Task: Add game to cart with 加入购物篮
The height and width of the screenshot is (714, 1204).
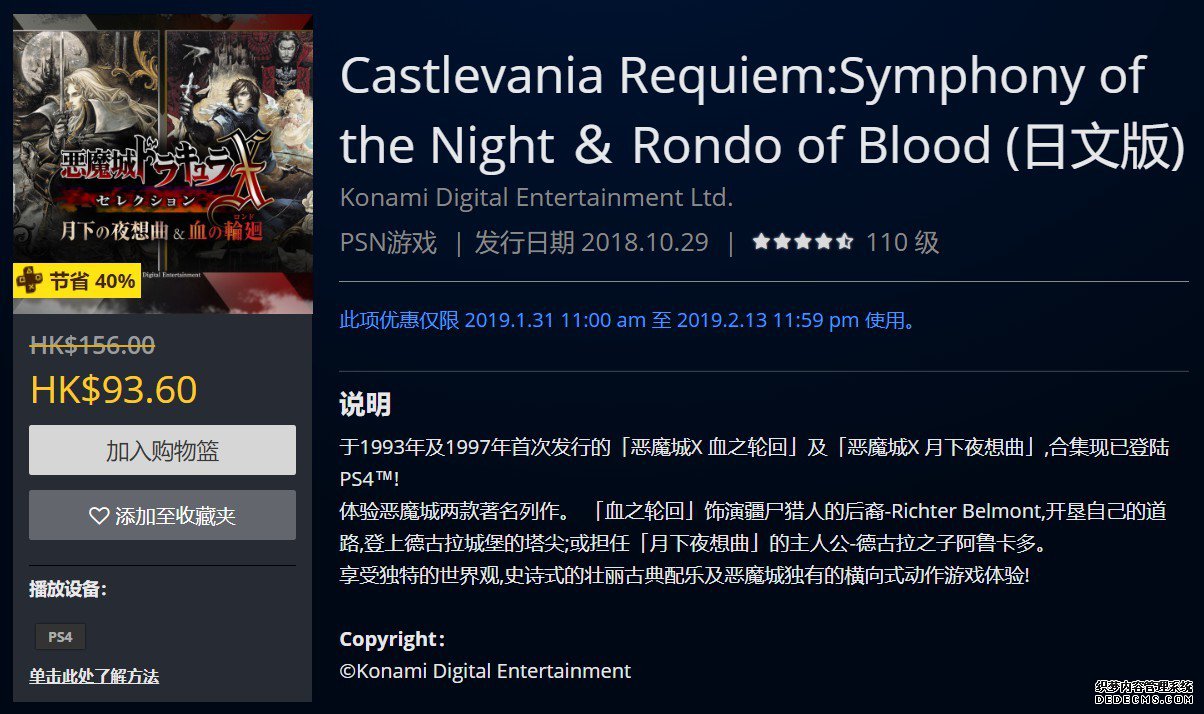Action: 162,450
